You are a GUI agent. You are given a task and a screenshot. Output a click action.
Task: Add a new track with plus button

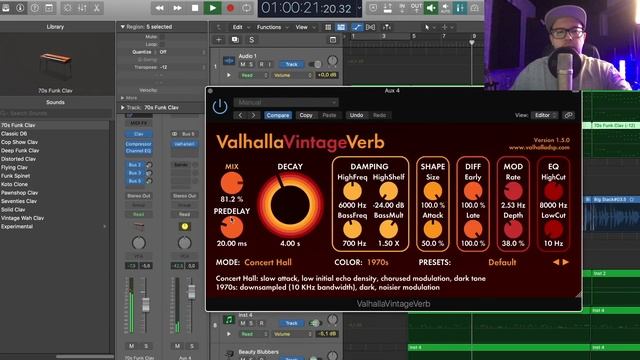click(218, 40)
